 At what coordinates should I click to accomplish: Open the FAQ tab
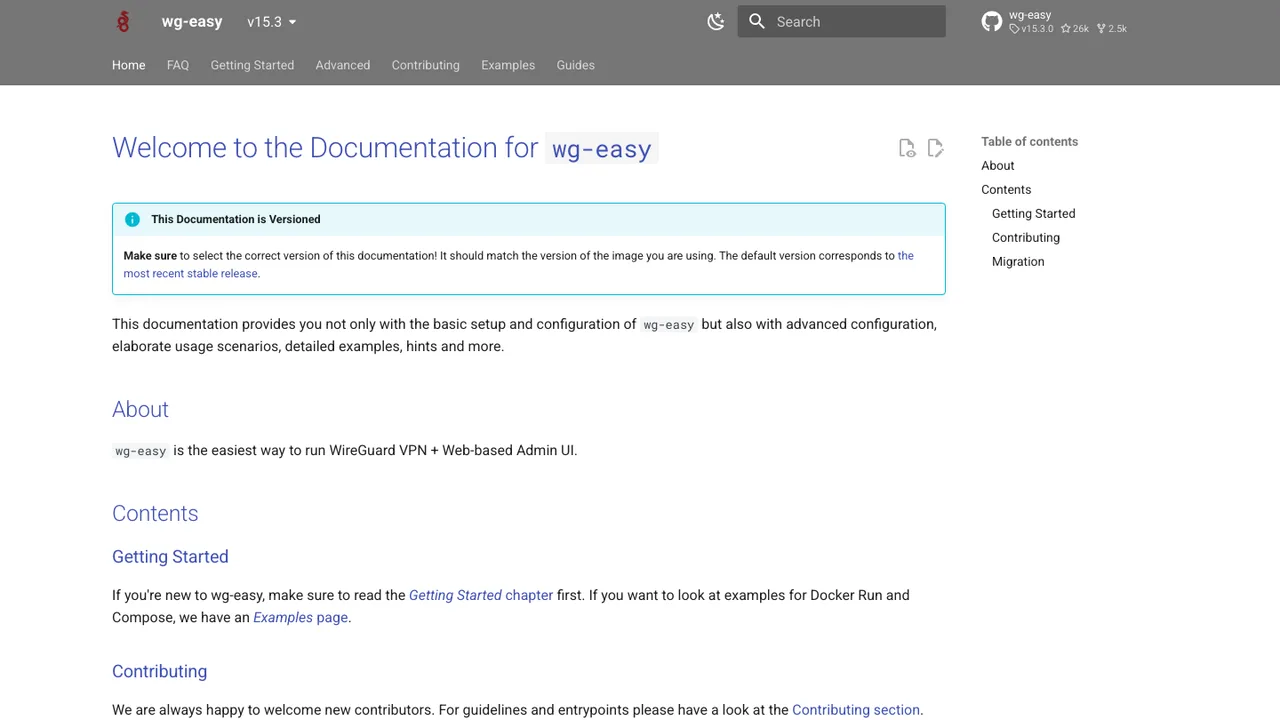coord(178,65)
